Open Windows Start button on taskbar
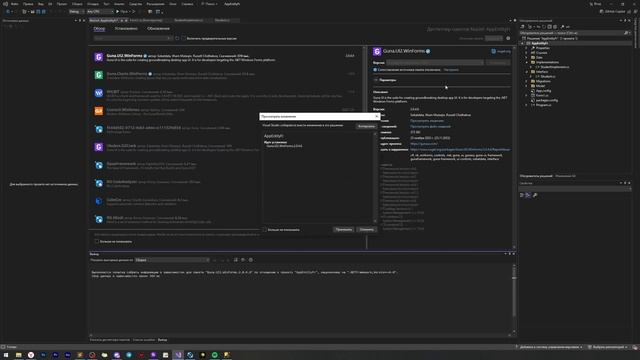This screenshot has width=640, height=360. (x=6, y=355)
